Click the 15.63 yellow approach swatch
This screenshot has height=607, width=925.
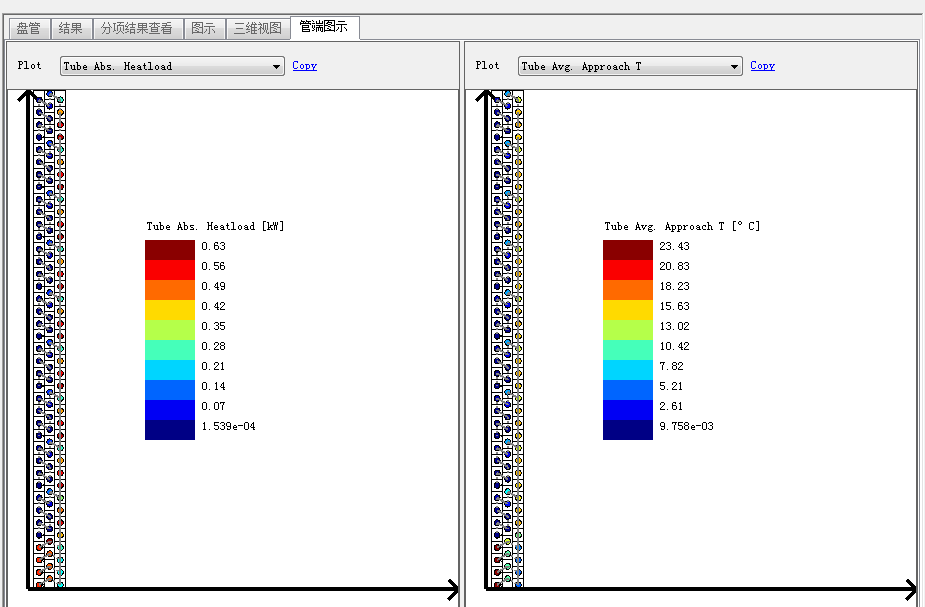click(628, 310)
